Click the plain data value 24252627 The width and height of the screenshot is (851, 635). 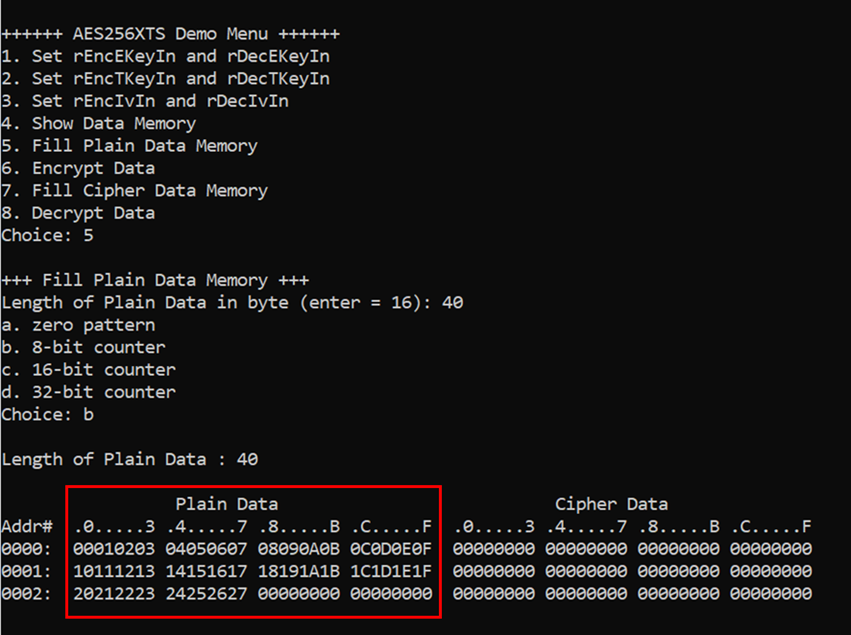[x=206, y=594]
